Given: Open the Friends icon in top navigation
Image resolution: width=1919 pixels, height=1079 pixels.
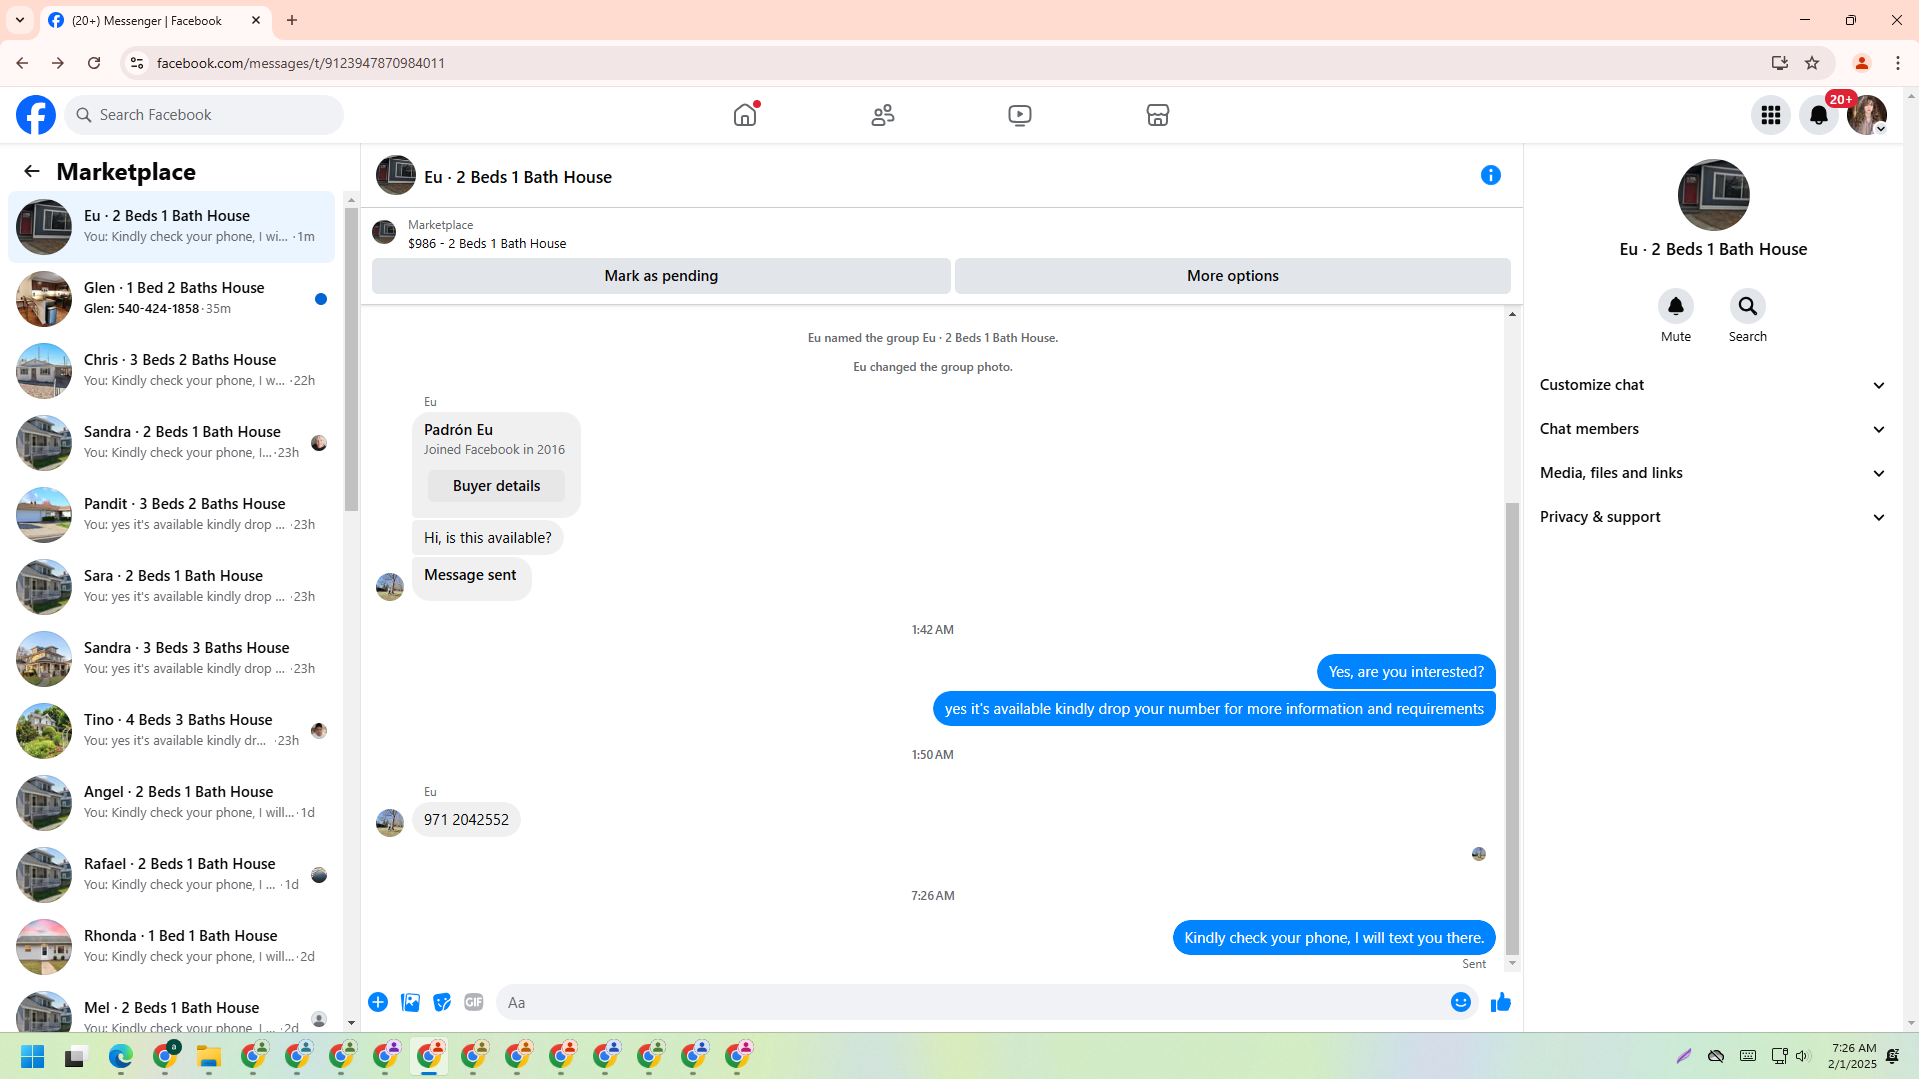Looking at the screenshot, I should 882,115.
